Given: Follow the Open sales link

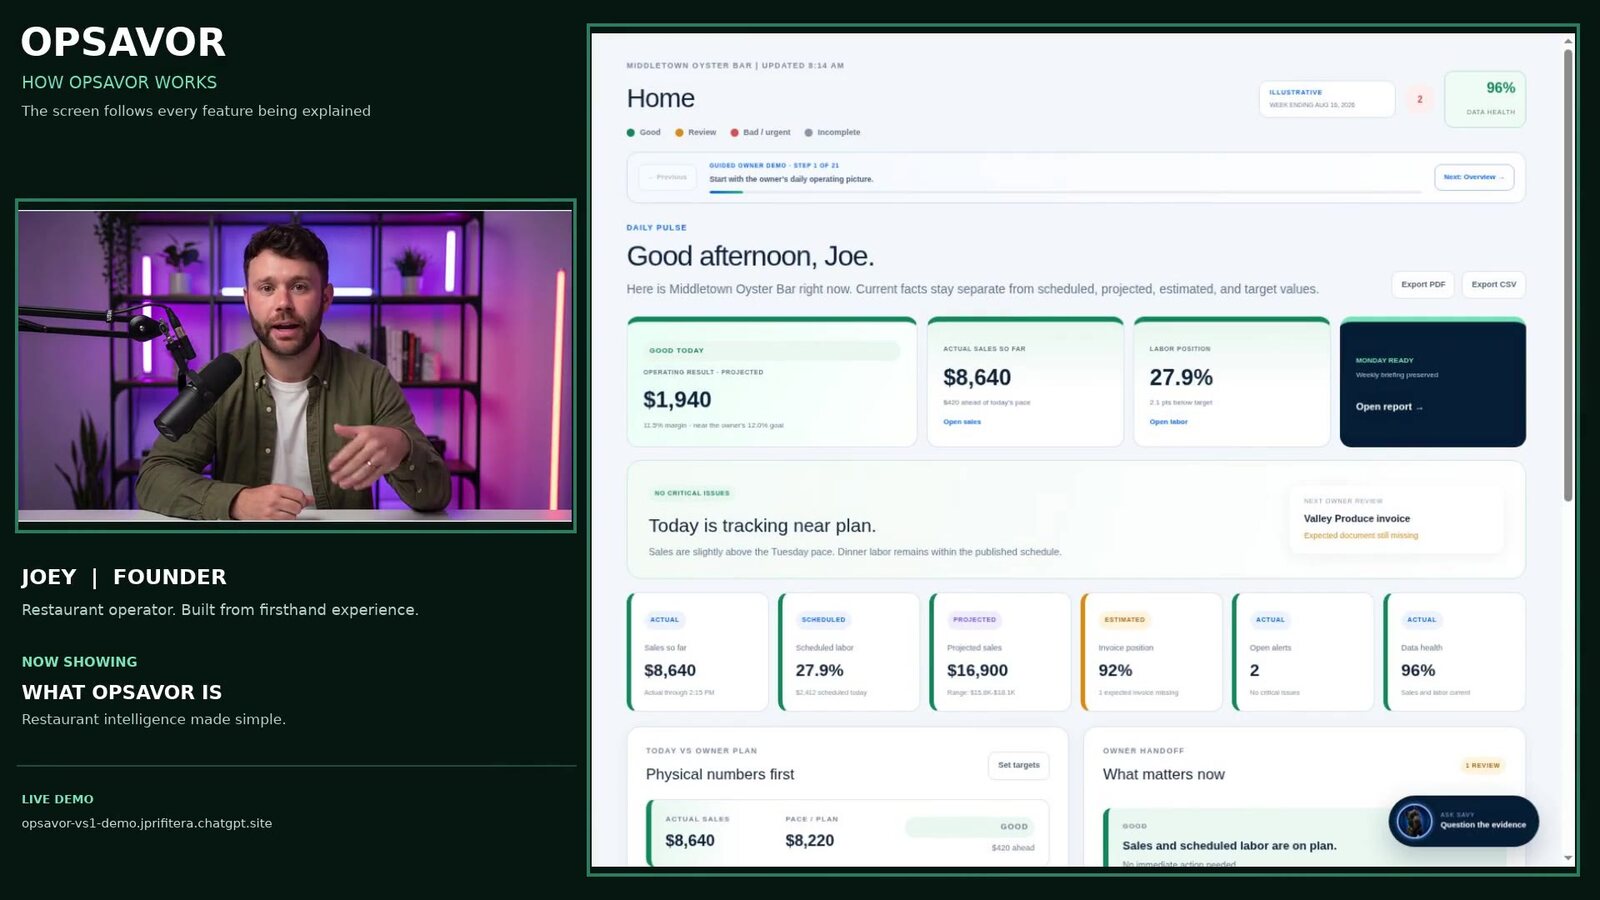Looking at the screenshot, I should (x=962, y=422).
